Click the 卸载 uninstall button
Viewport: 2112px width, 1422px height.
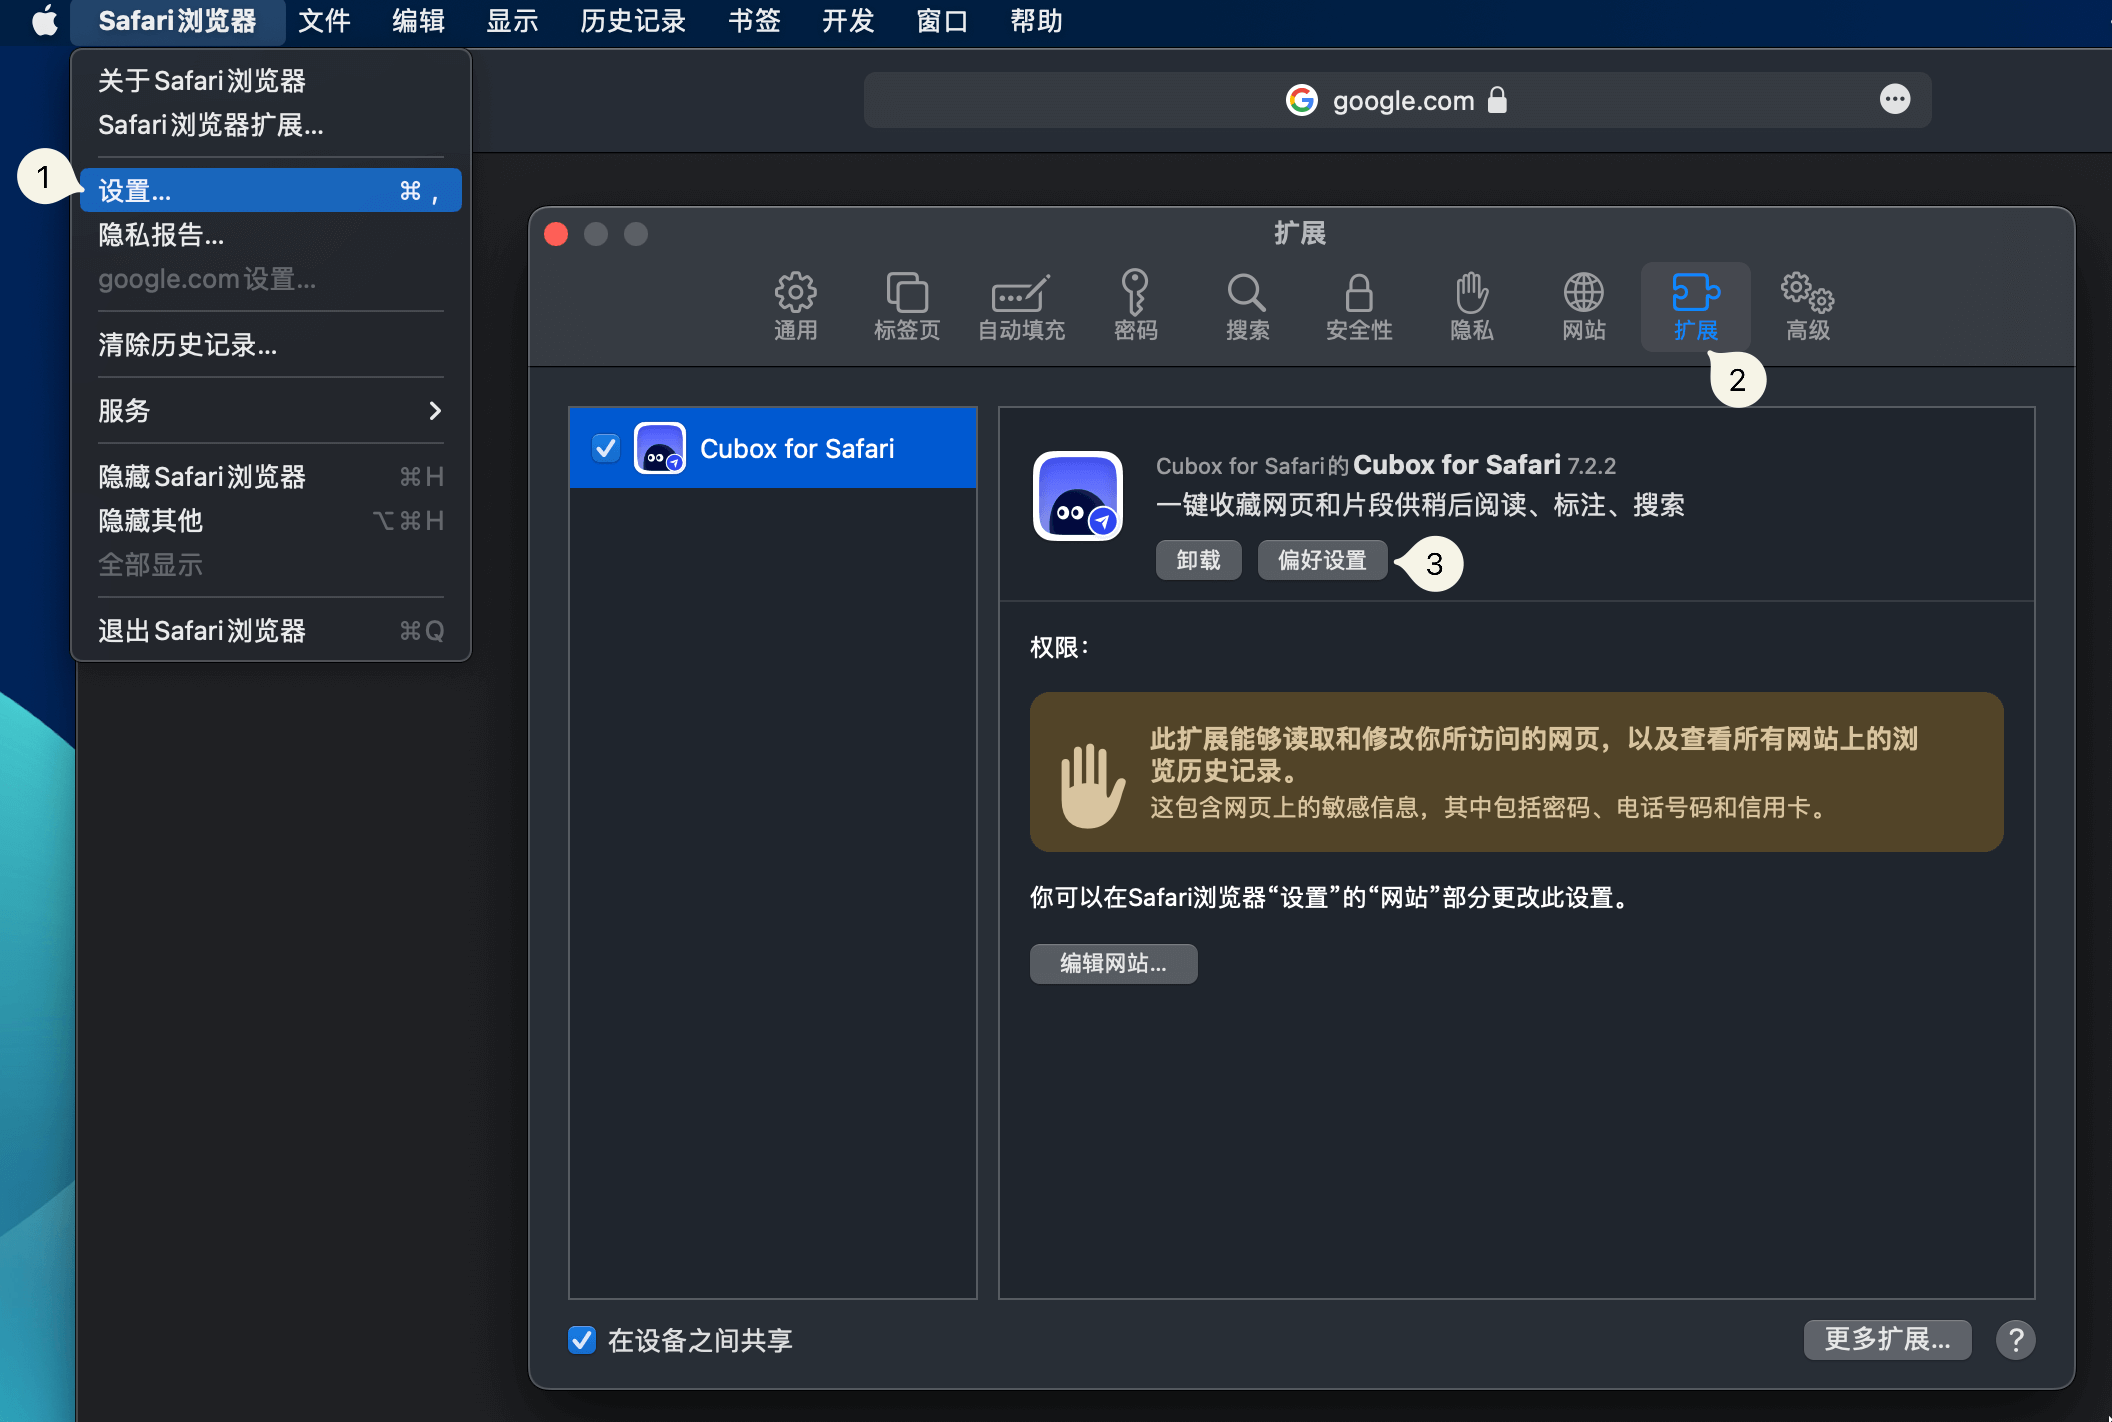click(1199, 560)
